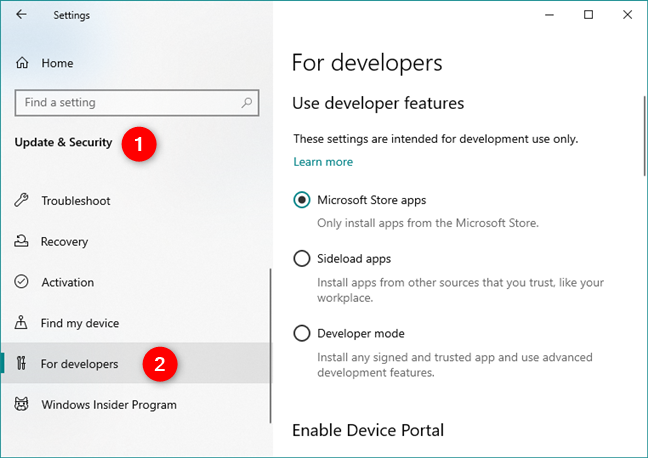Click 'Only install apps from the Microsoft Store' text
This screenshot has width=648, height=458.
[428, 223]
